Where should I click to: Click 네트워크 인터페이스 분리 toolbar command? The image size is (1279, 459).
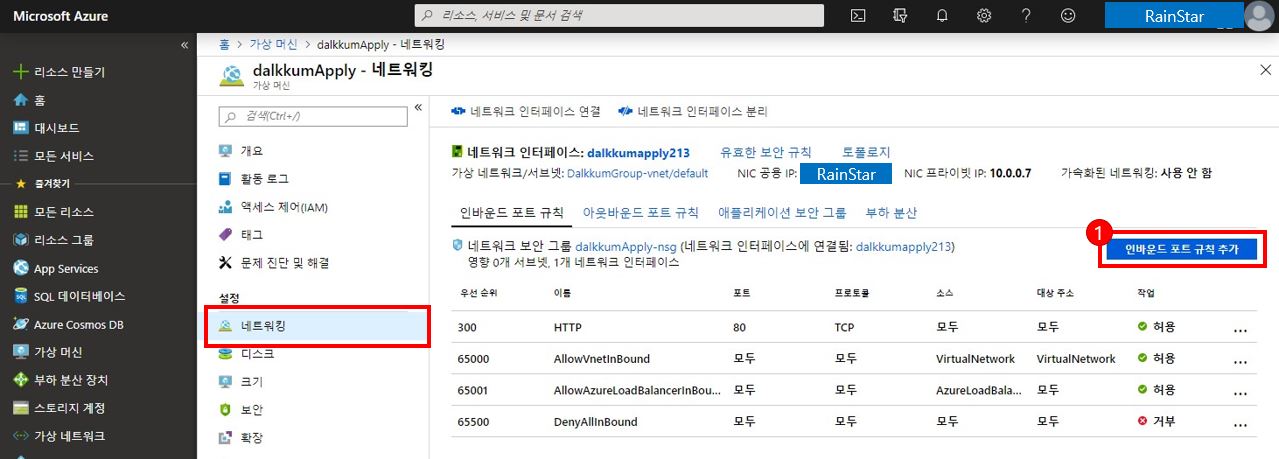point(693,112)
